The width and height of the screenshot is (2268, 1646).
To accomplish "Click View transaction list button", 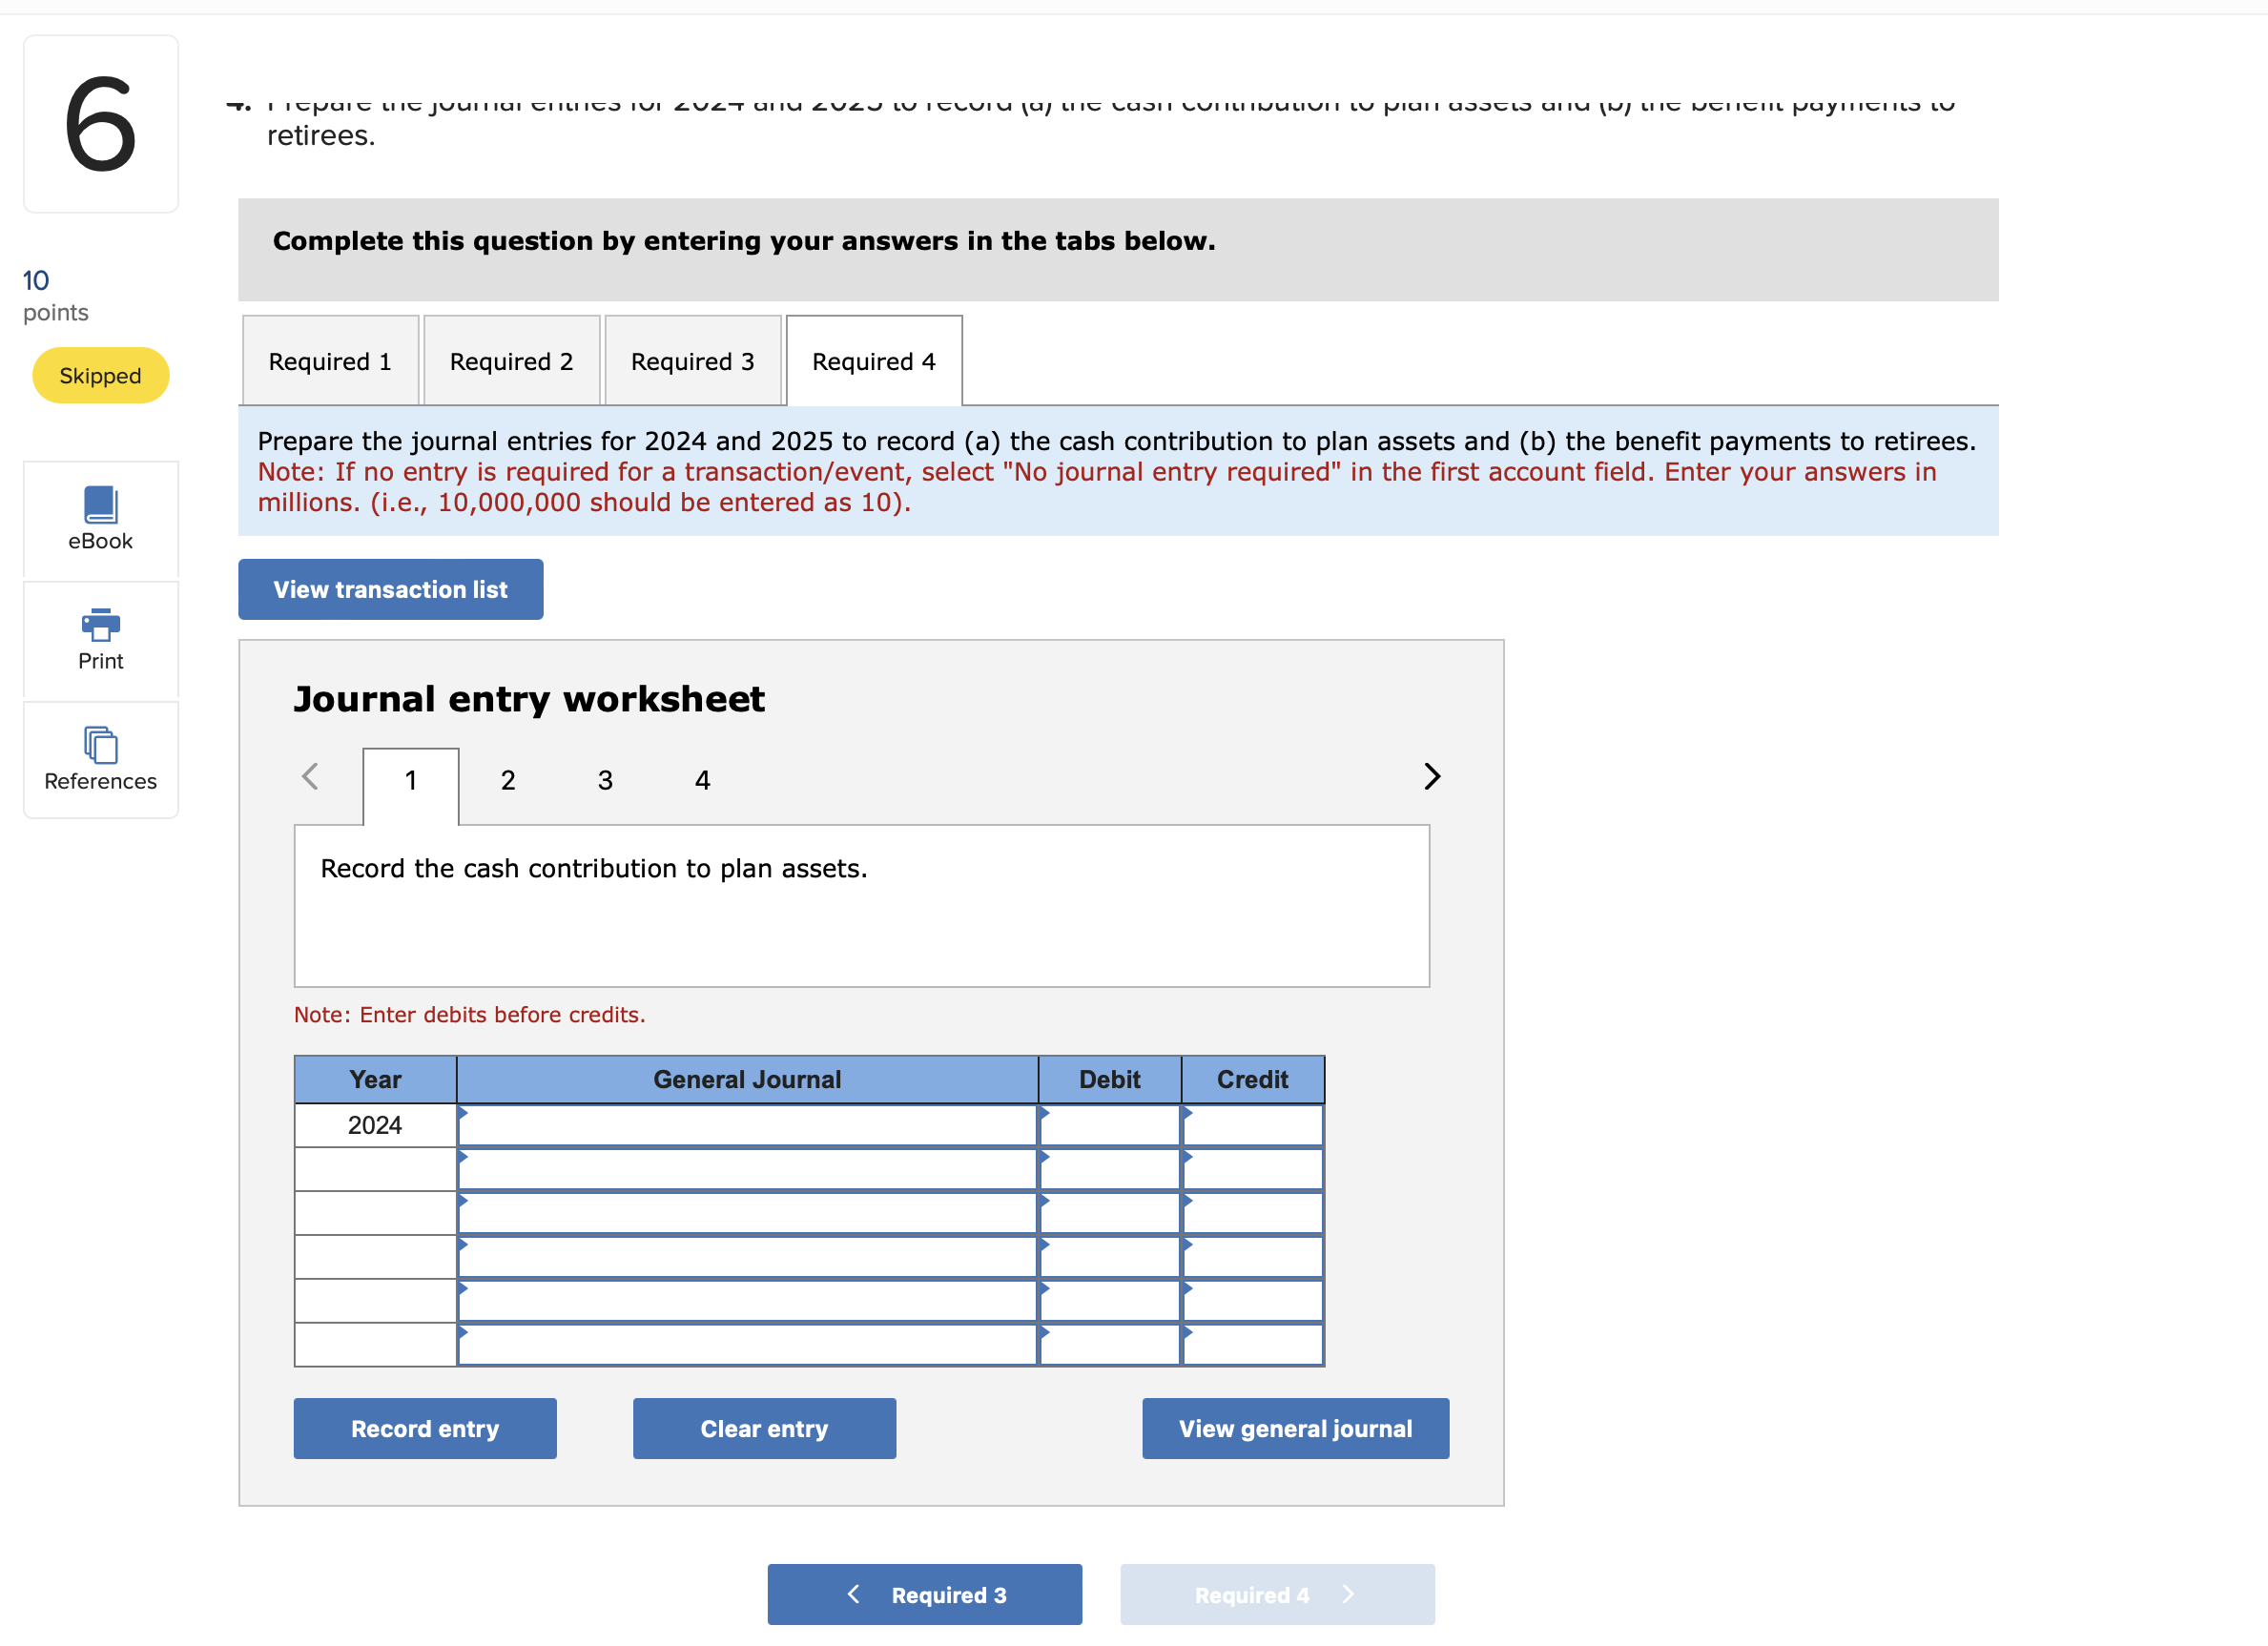I will click(x=390, y=590).
